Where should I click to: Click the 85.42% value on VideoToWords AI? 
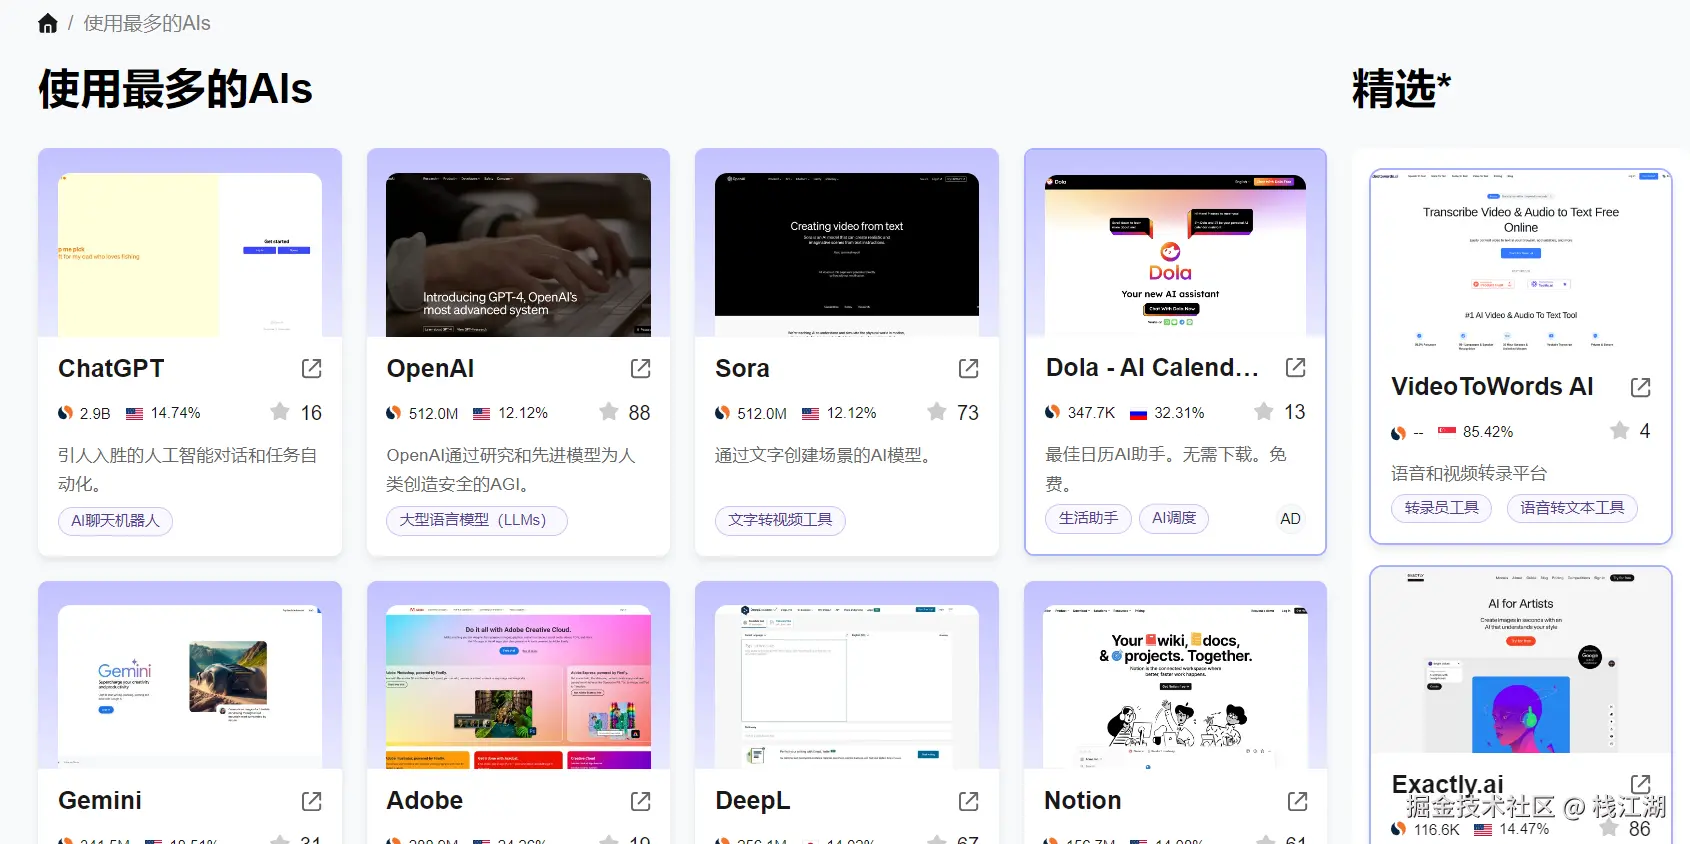tap(1488, 432)
